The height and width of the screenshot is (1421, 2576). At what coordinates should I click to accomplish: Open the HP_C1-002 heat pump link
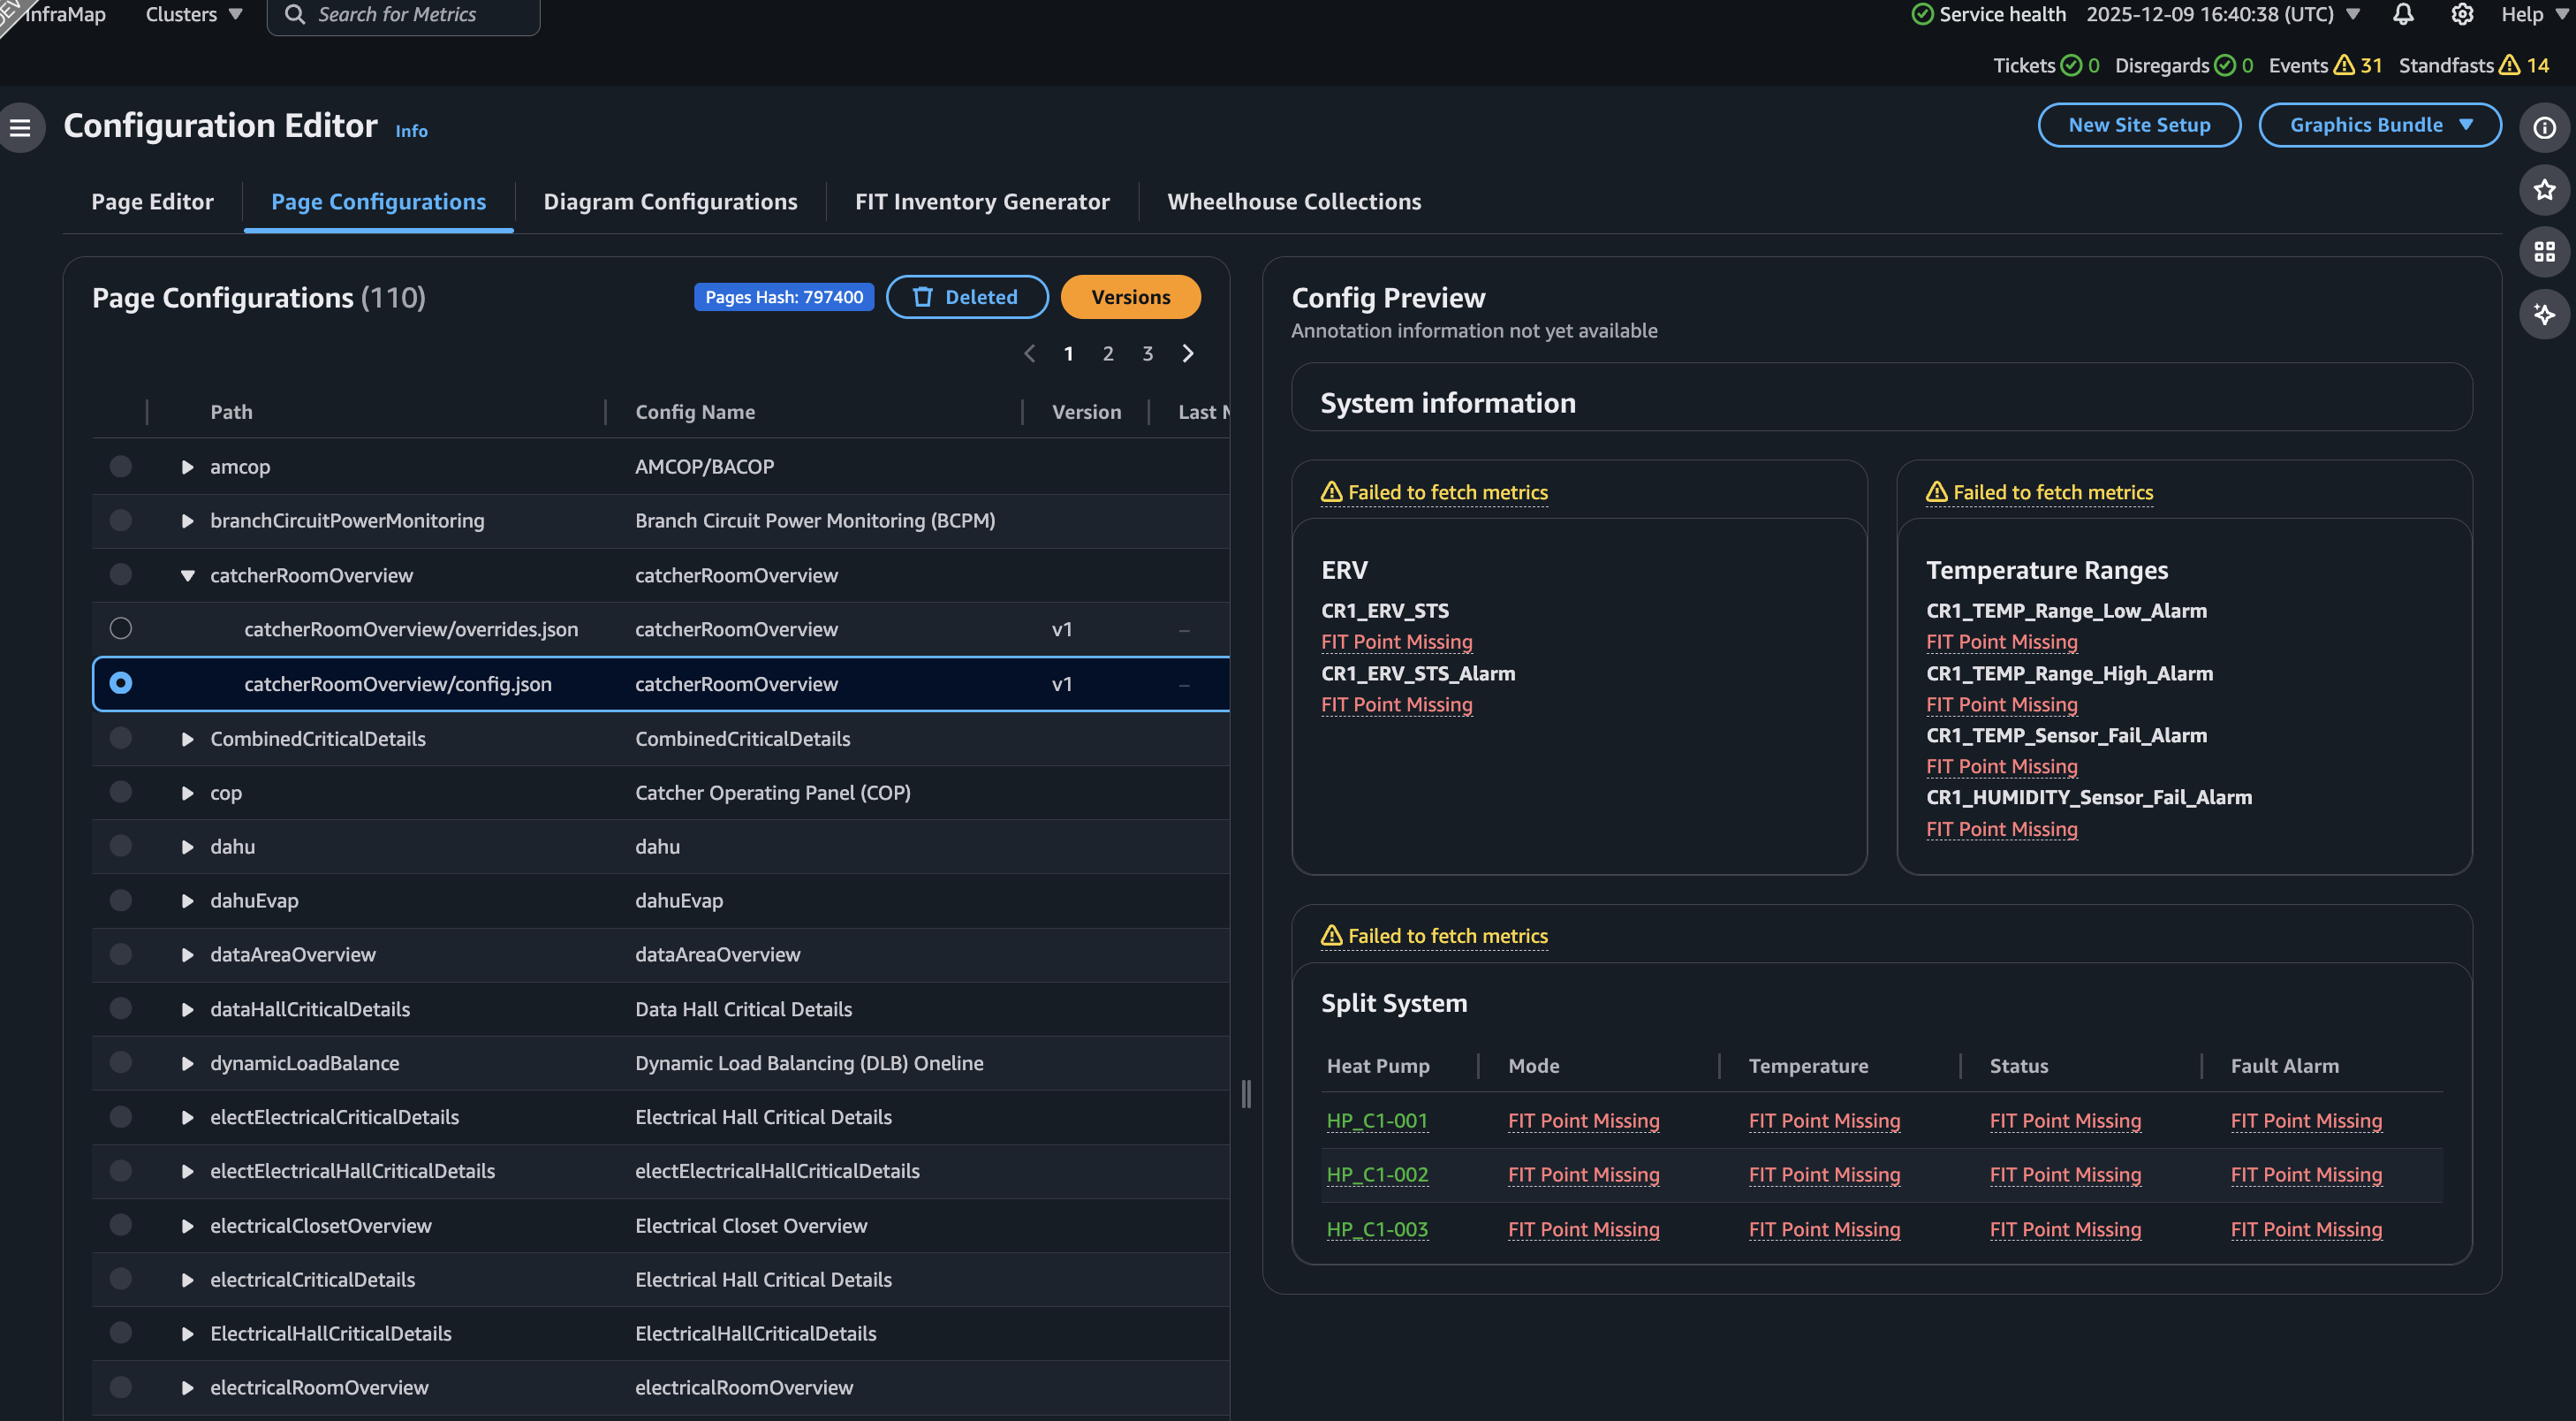click(x=1376, y=1174)
